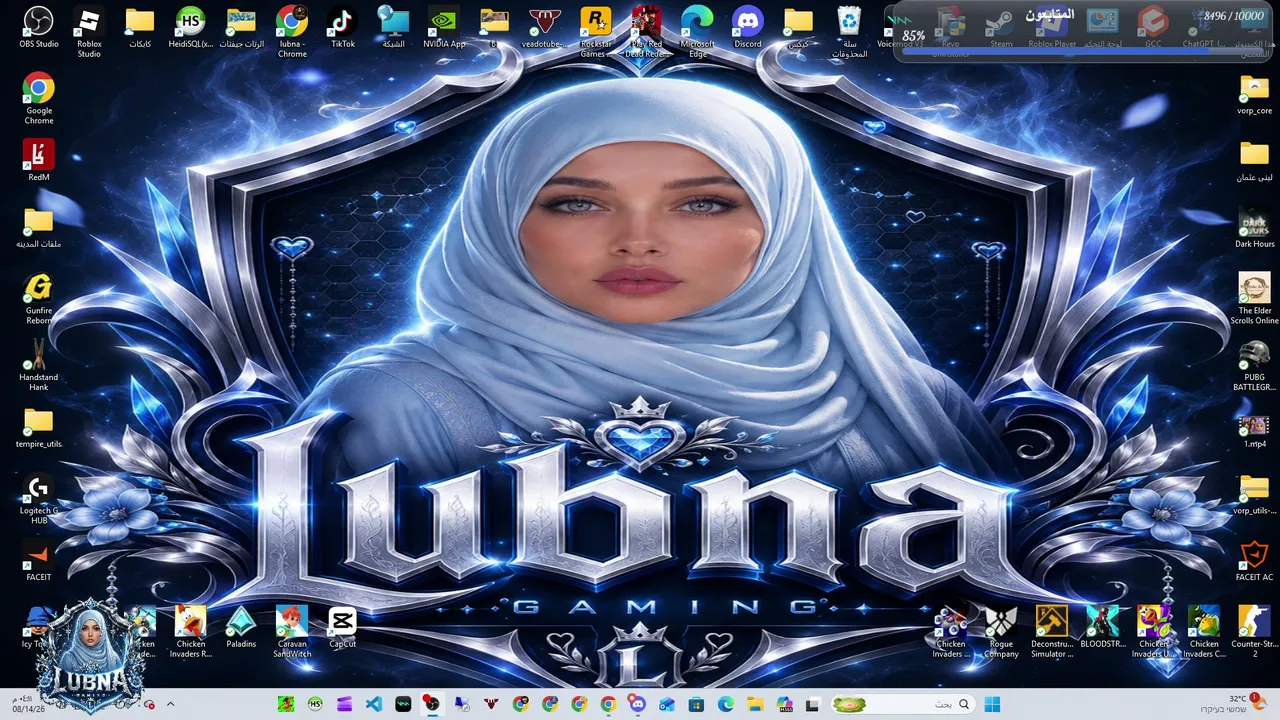The height and width of the screenshot is (720, 1280).
Task: Select the Chicken Invaders R... shortcut
Action: 190,632
